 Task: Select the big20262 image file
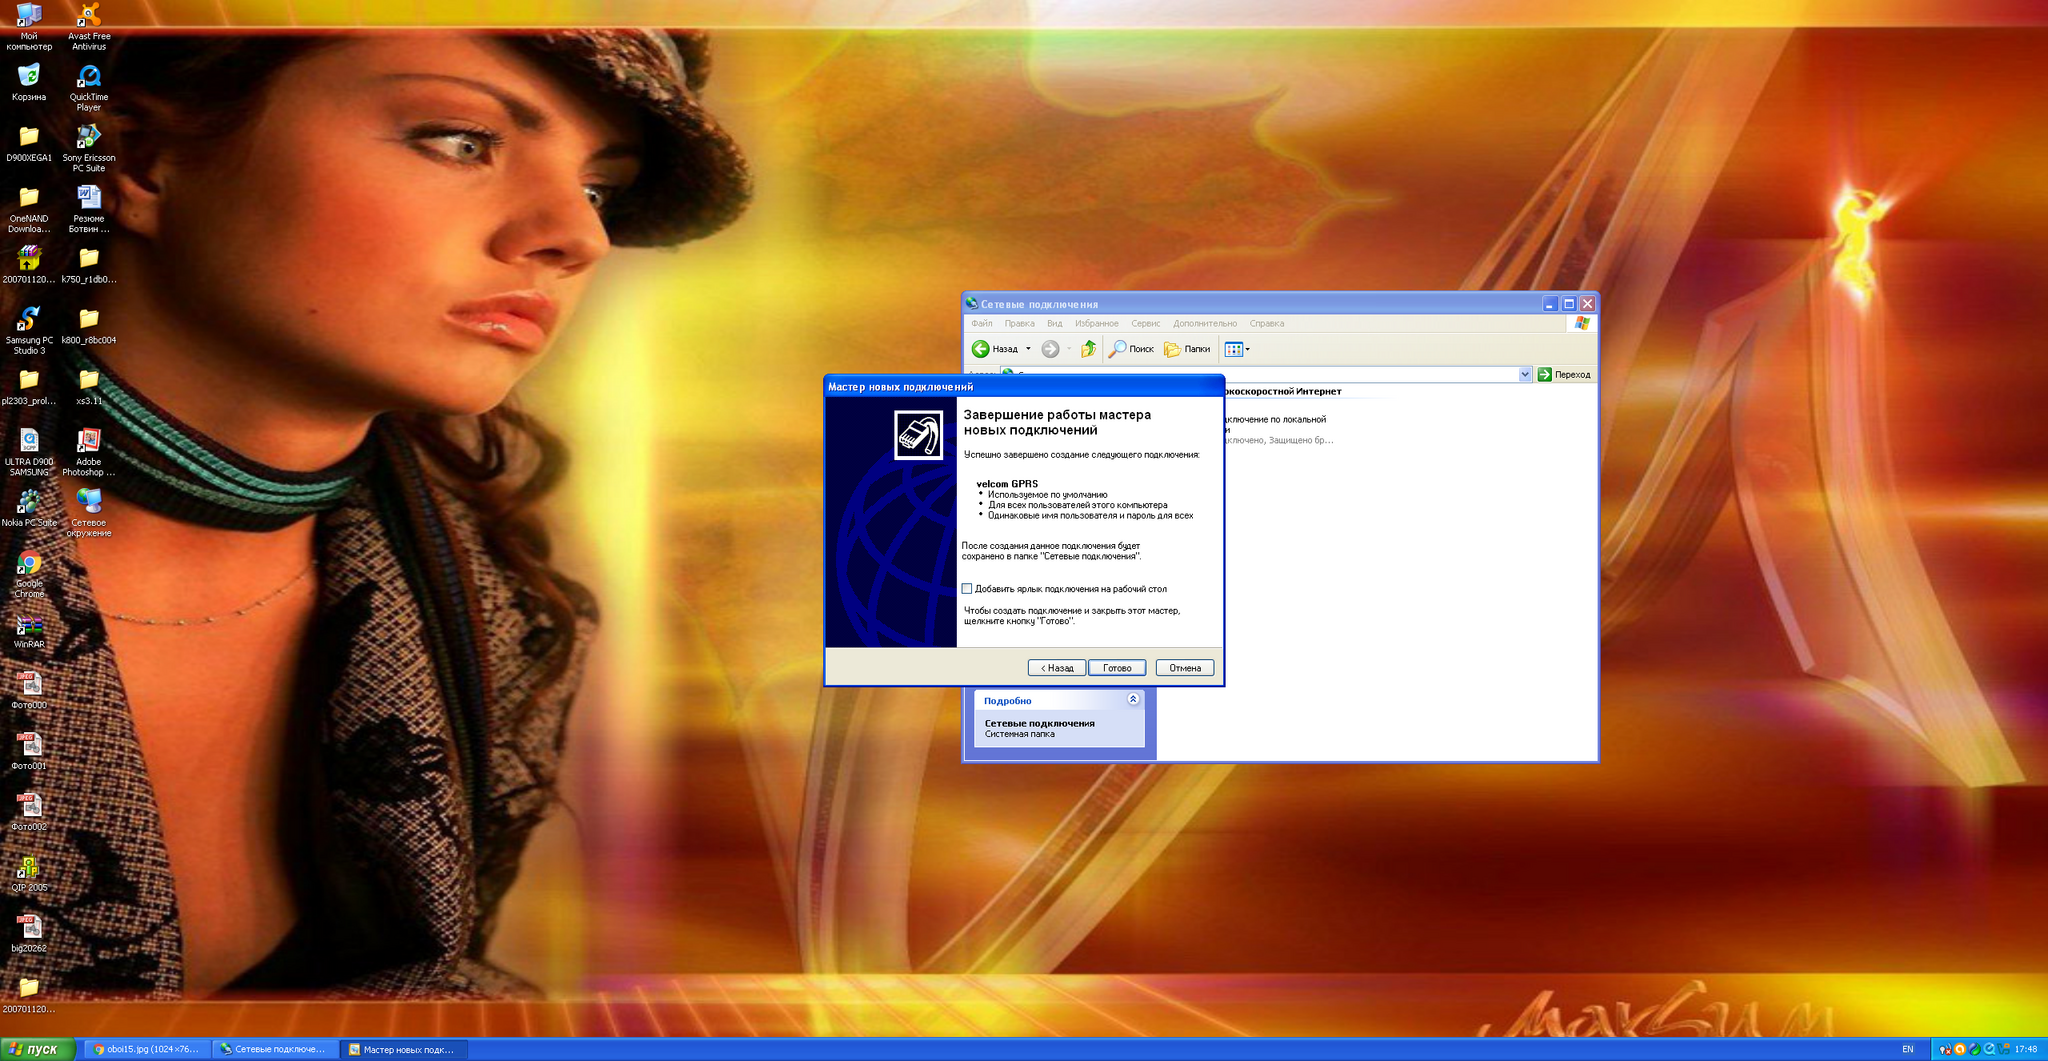pyautogui.click(x=29, y=935)
